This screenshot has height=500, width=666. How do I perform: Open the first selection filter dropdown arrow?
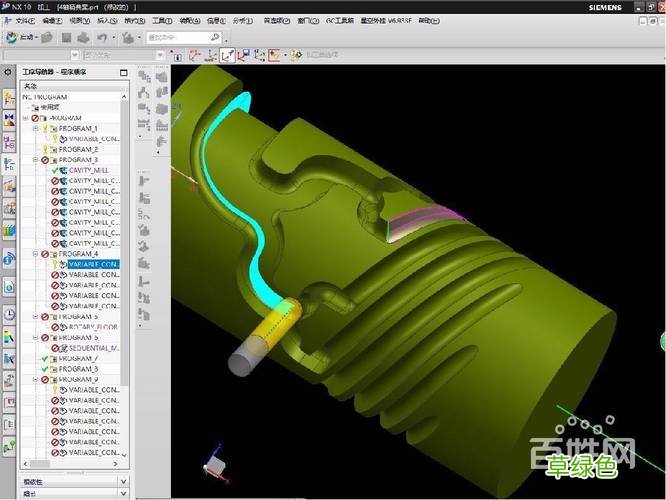pyautogui.click(x=75, y=55)
